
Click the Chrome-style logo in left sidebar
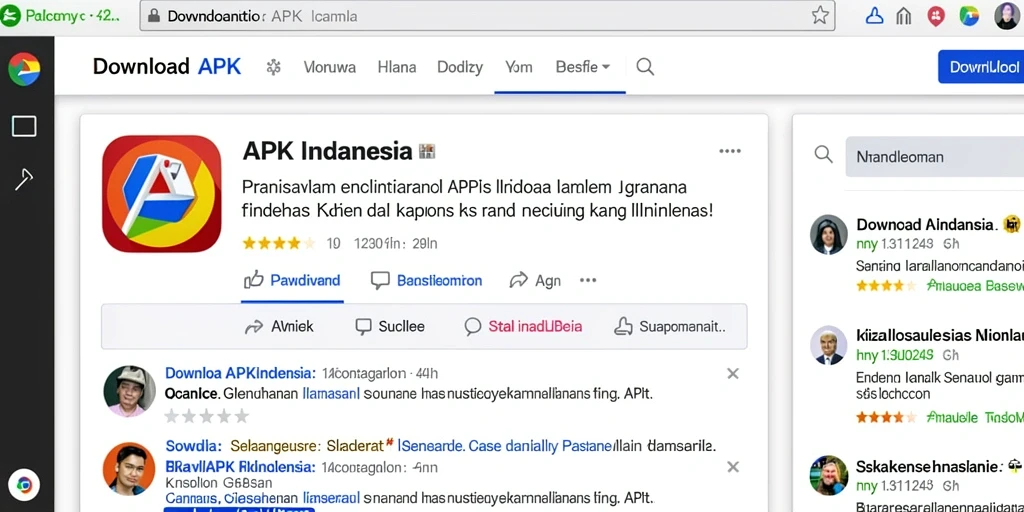24,69
